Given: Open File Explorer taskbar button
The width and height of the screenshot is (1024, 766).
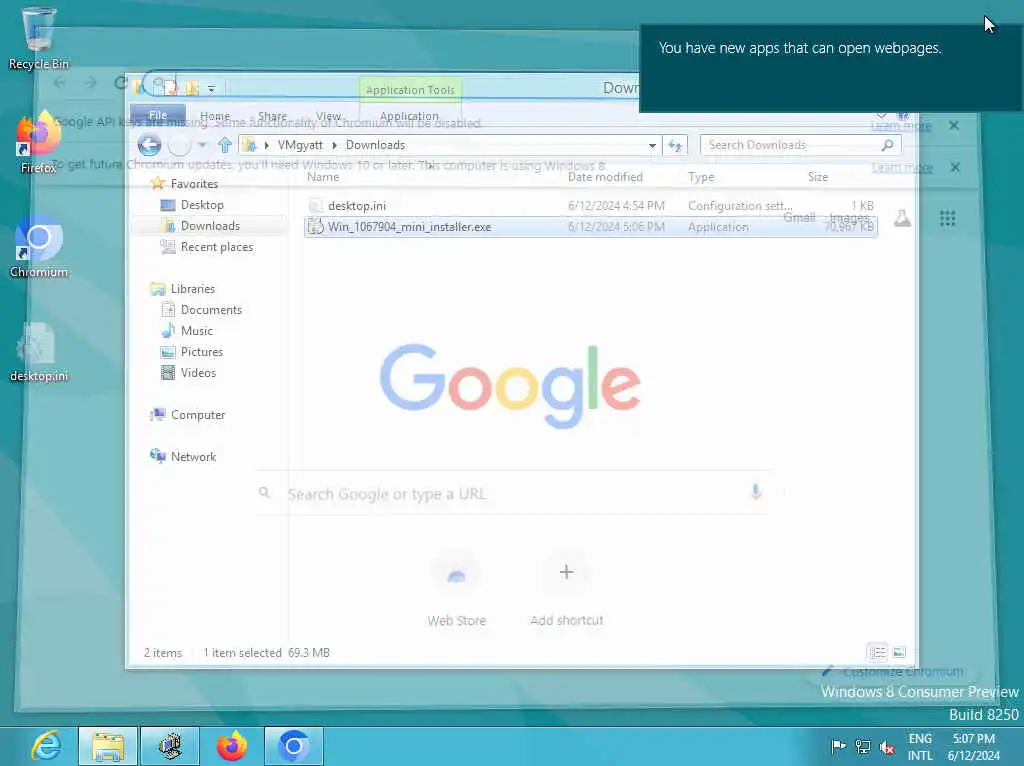Looking at the screenshot, I should [108, 746].
